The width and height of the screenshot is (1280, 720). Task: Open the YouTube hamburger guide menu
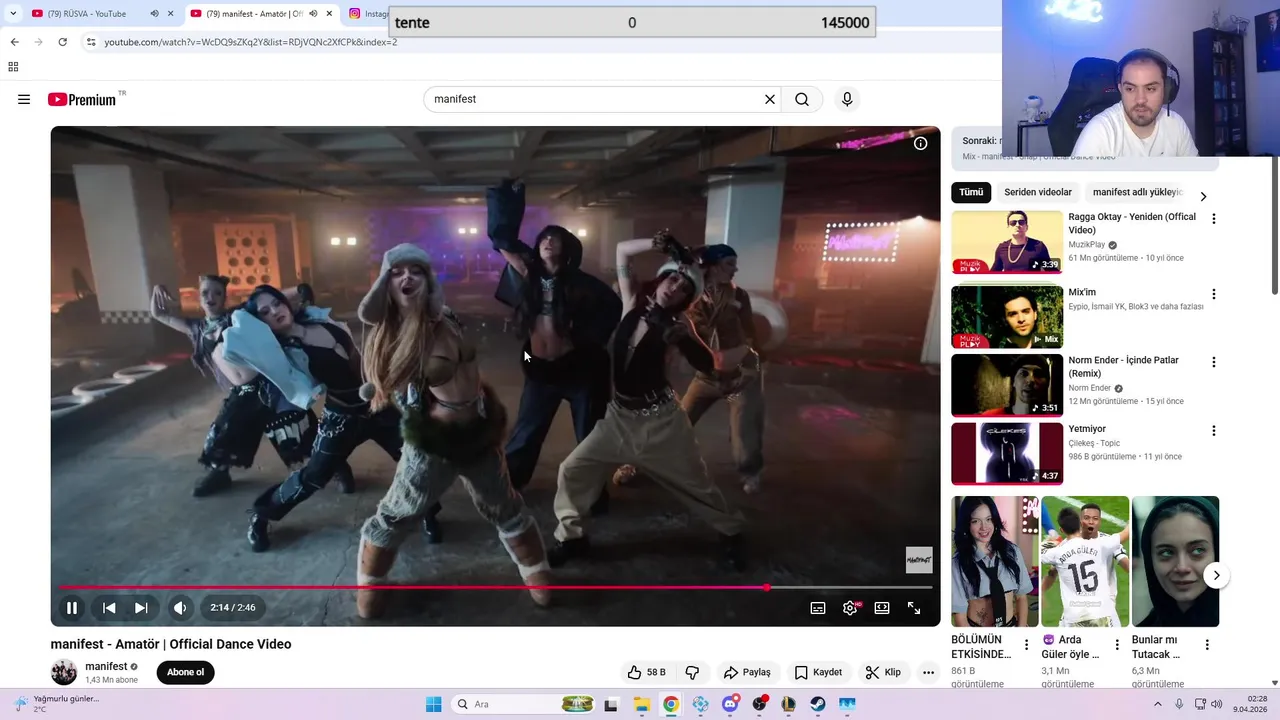[x=24, y=99]
